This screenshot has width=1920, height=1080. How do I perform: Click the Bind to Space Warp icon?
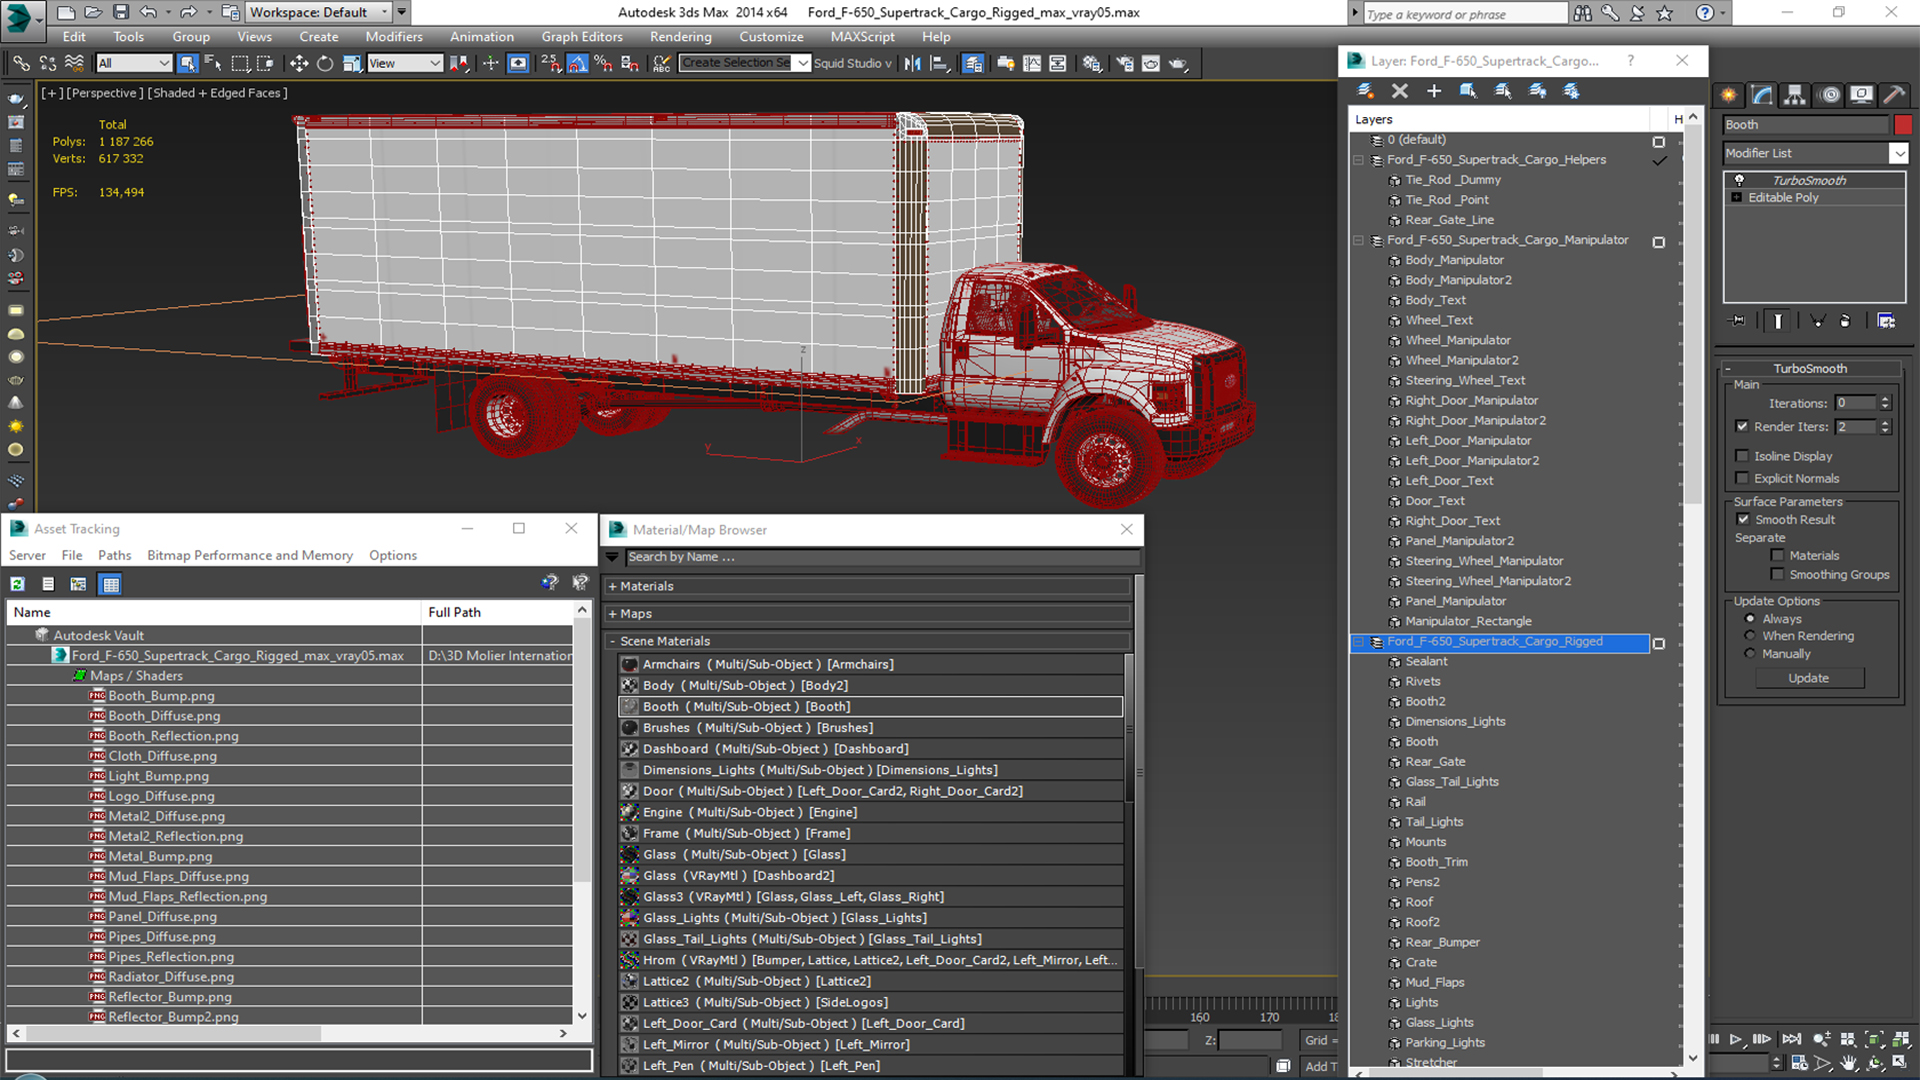click(74, 63)
